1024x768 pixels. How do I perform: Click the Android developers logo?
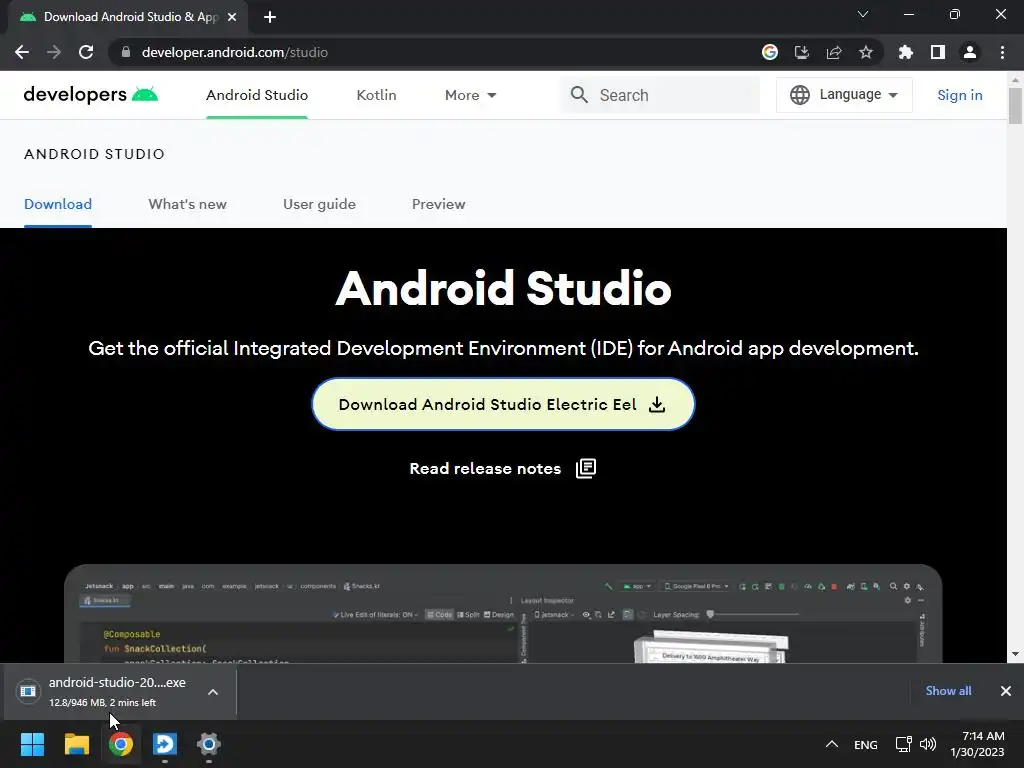click(91, 95)
